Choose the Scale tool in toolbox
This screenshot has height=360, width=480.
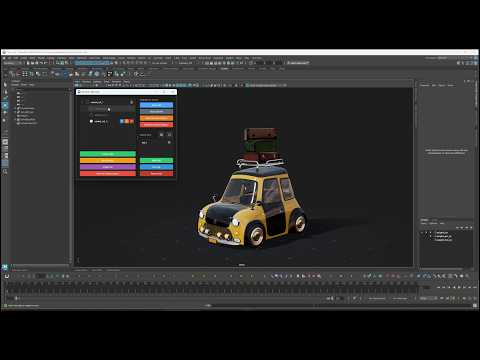pyautogui.click(x=5, y=119)
